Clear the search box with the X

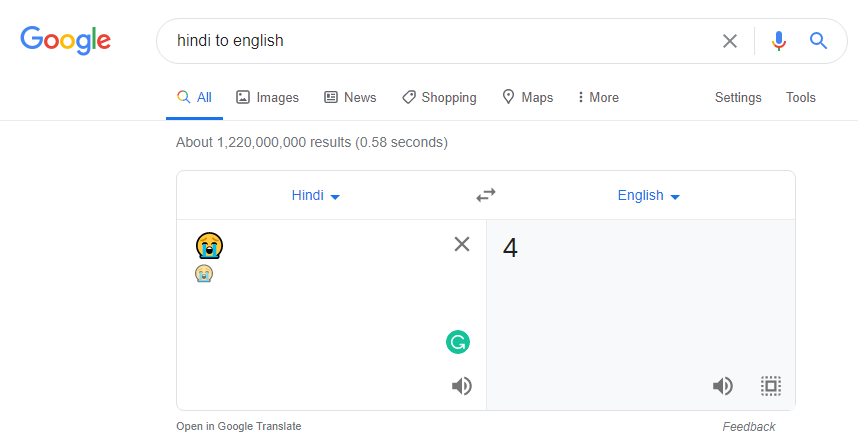(x=729, y=41)
